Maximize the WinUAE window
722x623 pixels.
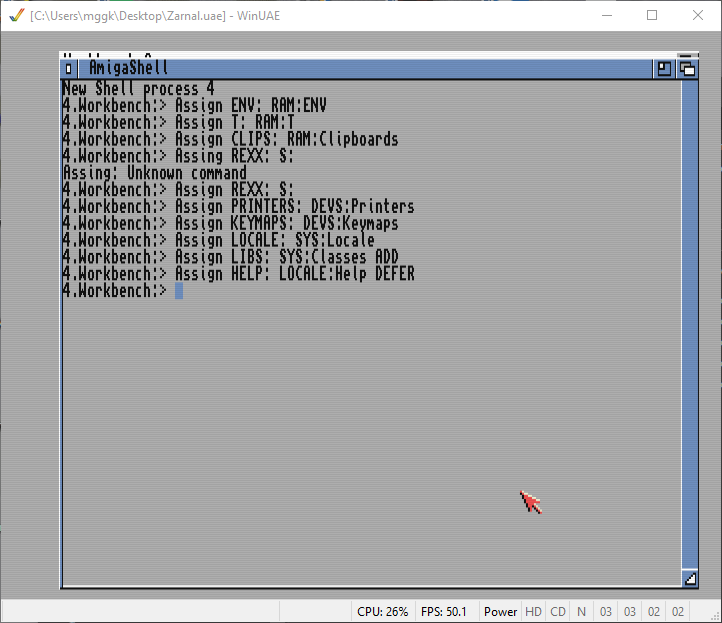coord(652,16)
